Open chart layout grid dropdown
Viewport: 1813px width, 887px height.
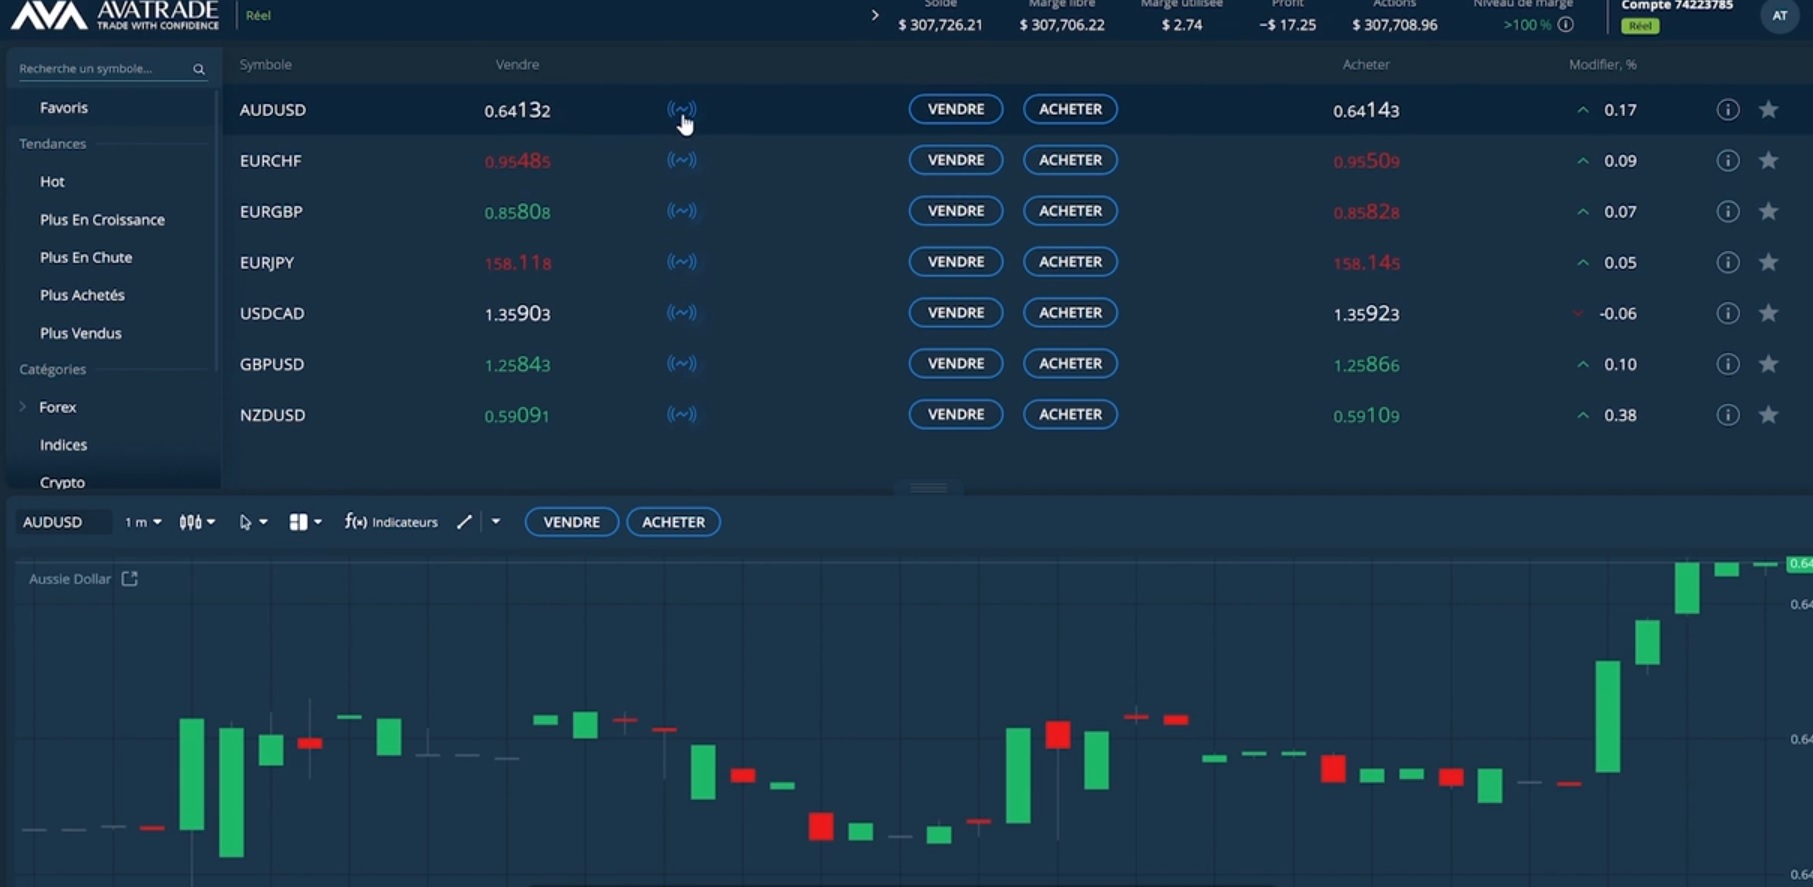tap(306, 522)
